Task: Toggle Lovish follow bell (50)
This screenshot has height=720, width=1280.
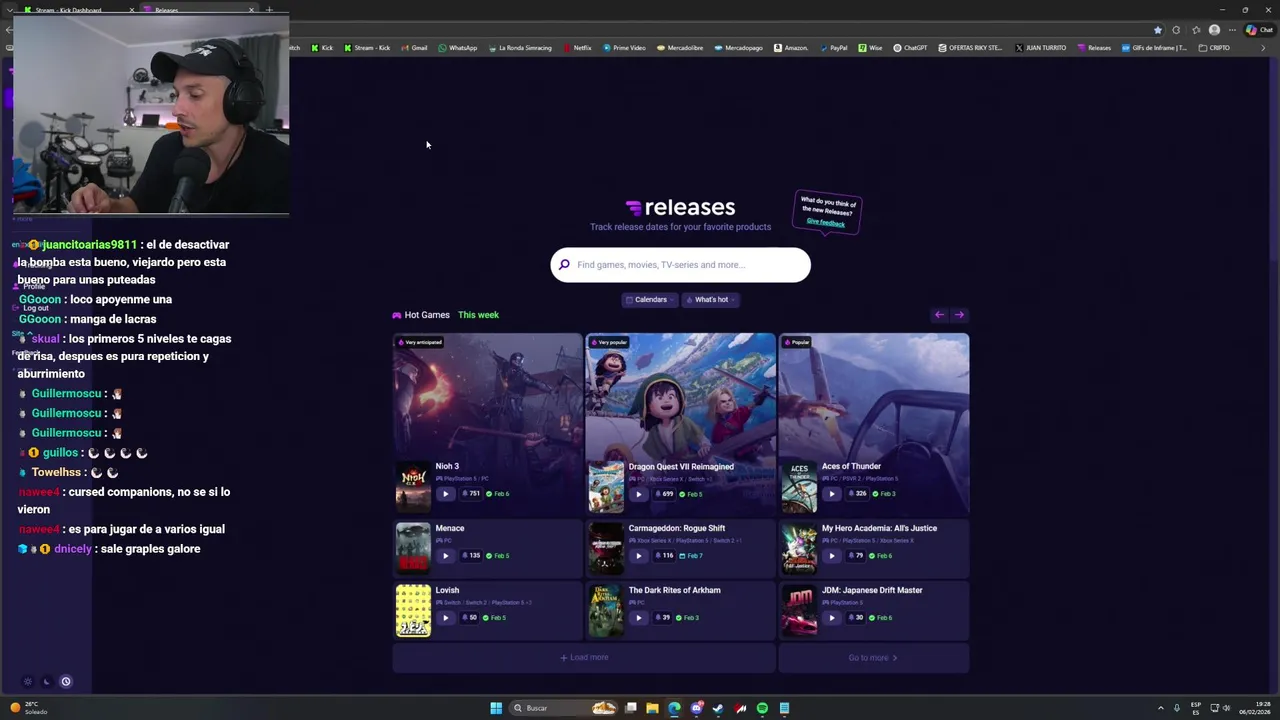Action: pos(469,618)
